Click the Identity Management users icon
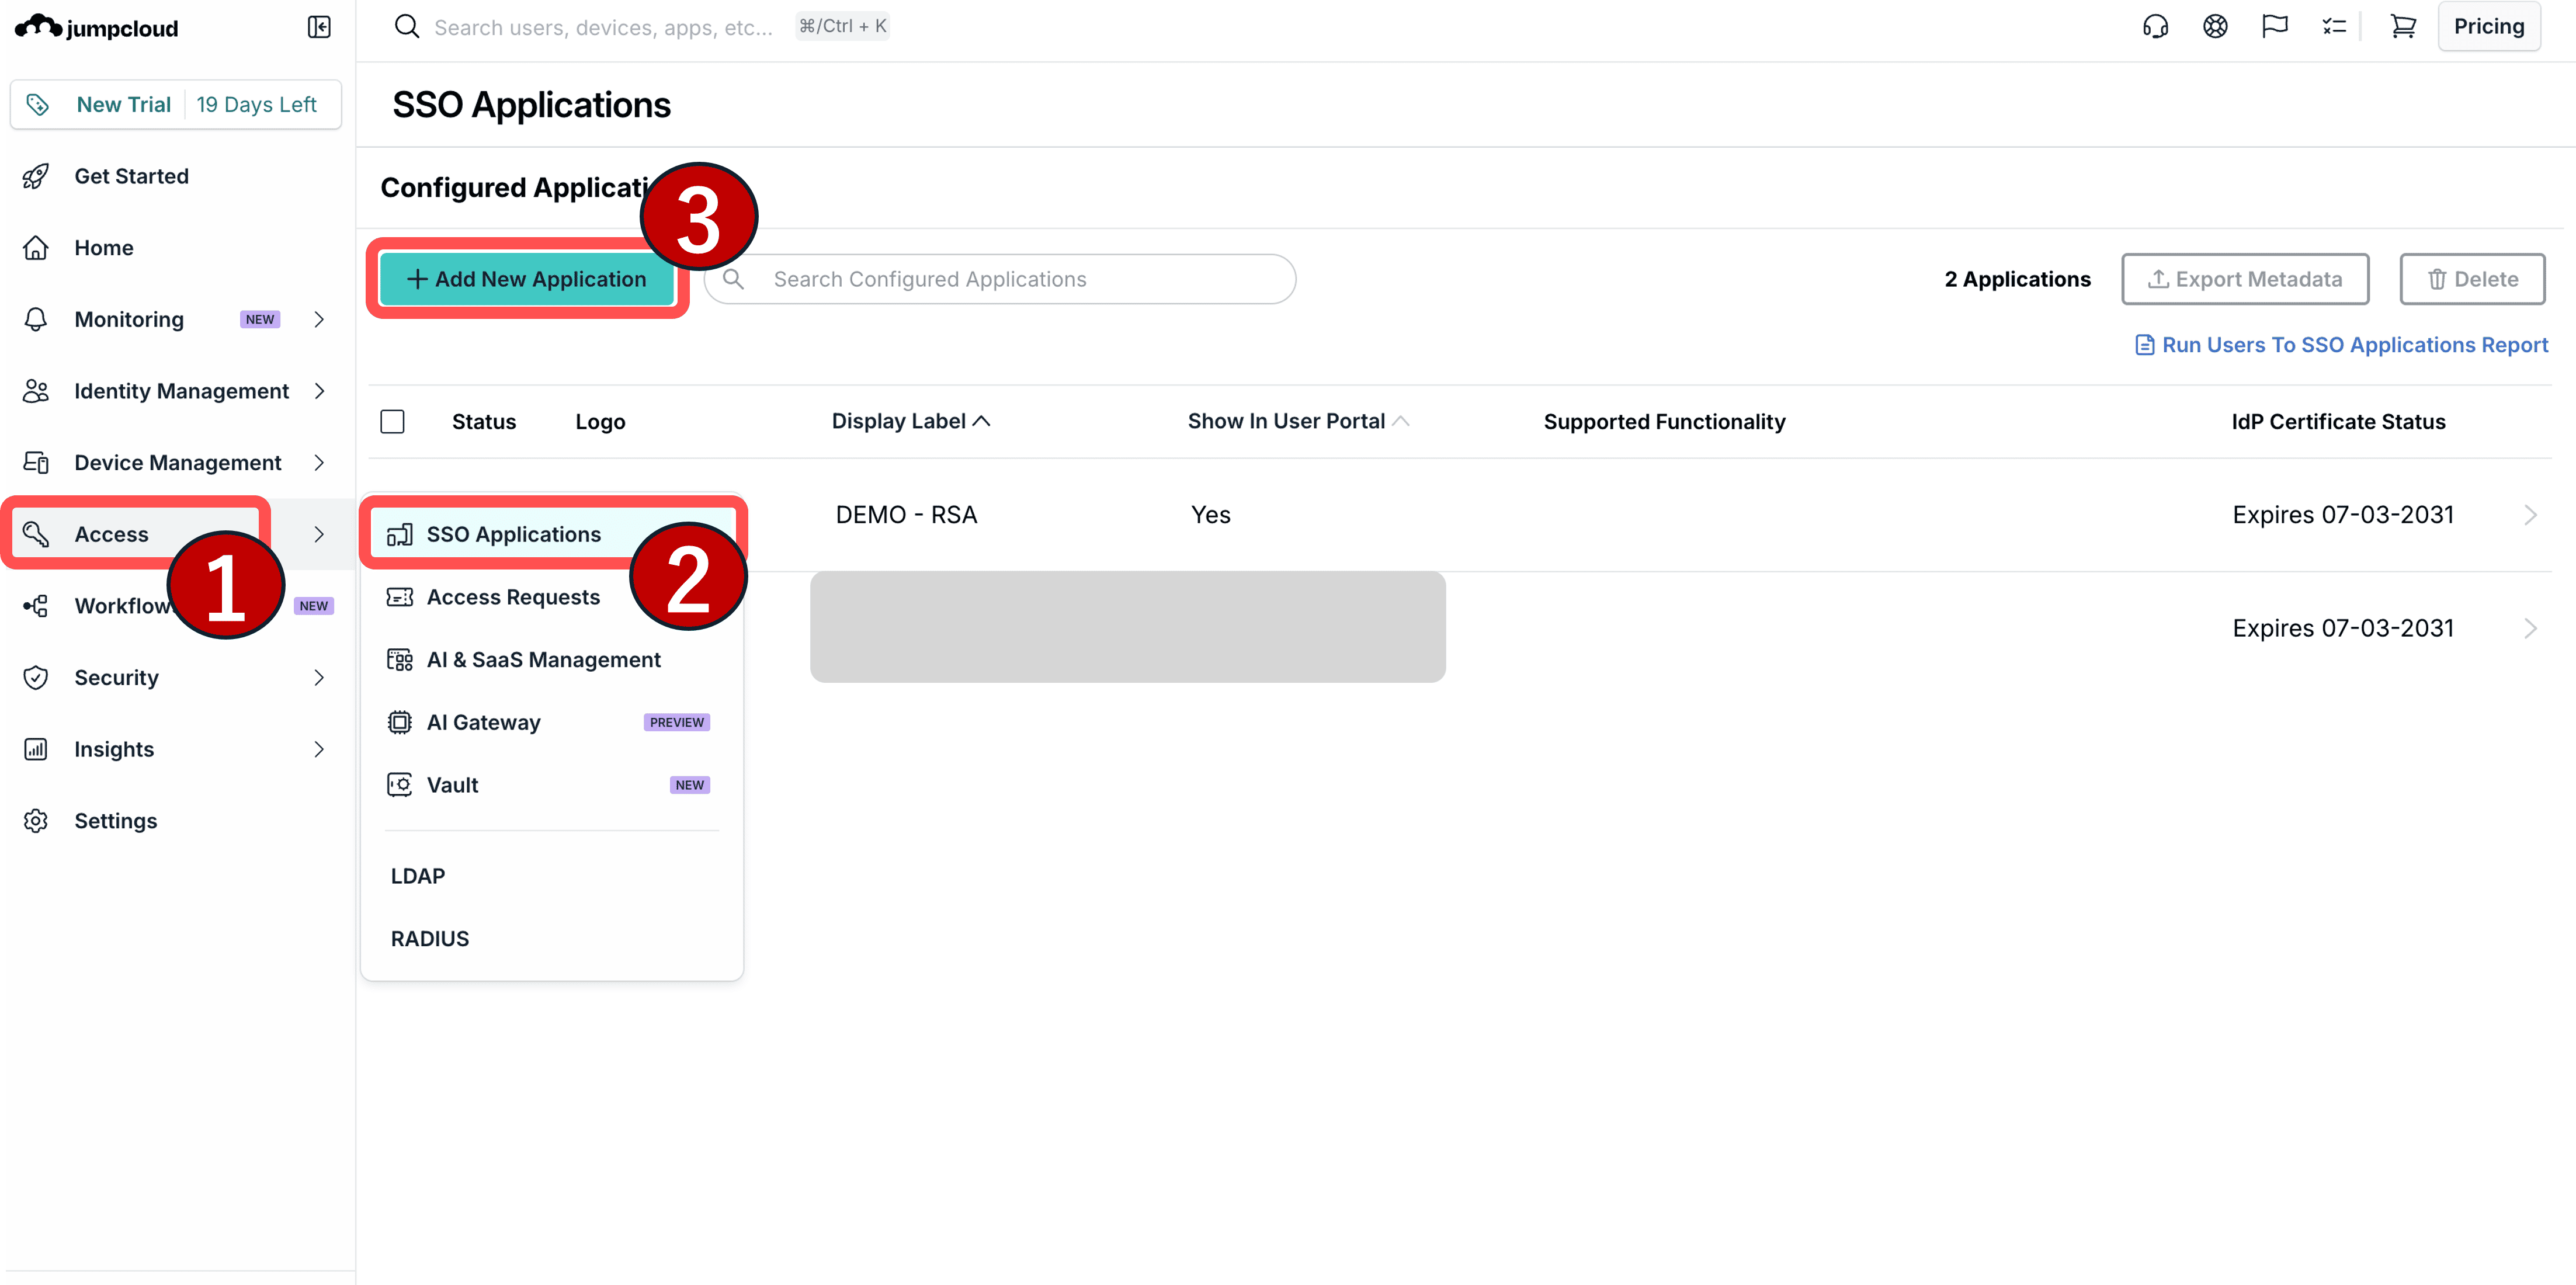Image resolution: width=2576 pixels, height=1285 pixels. pyautogui.click(x=36, y=391)
